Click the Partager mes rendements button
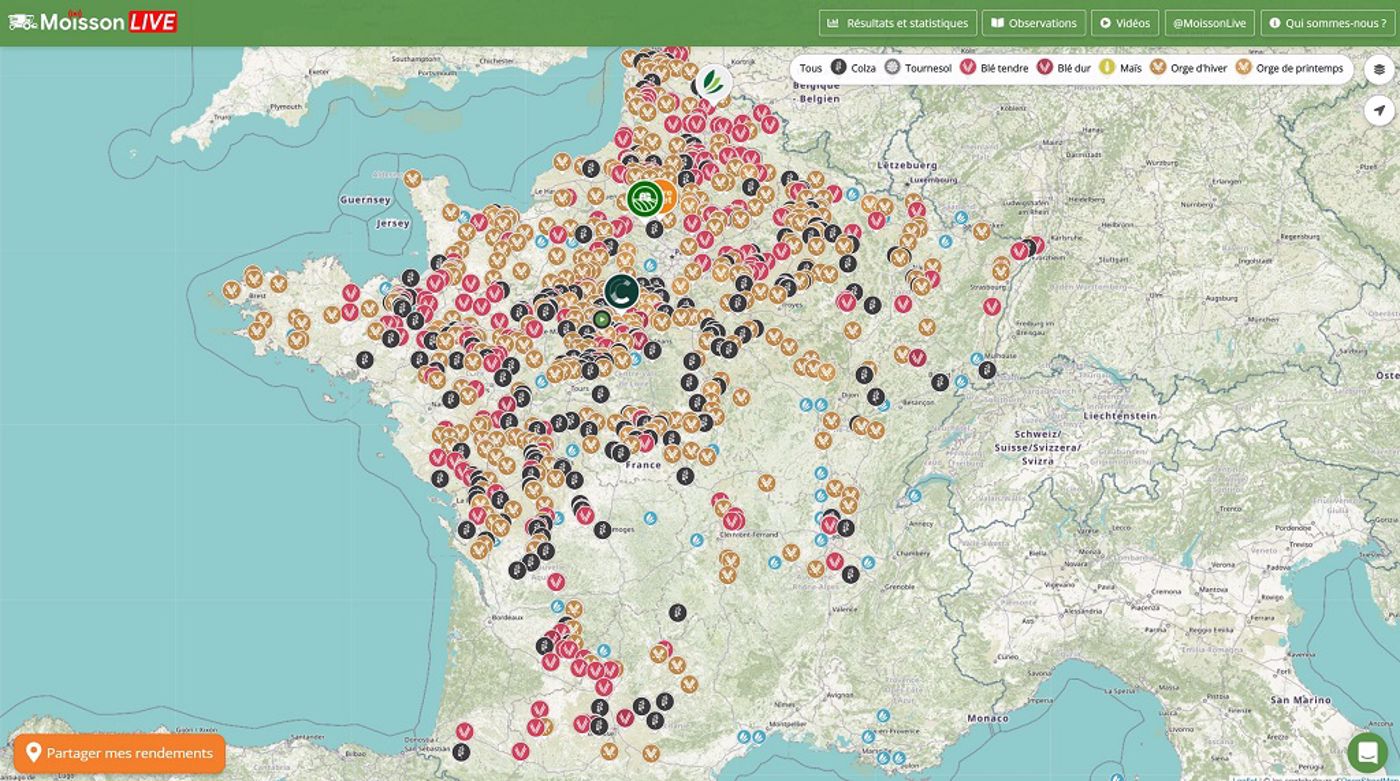Image resolution: width=1400 pixels, height=781 pixels. pos(119,753)
